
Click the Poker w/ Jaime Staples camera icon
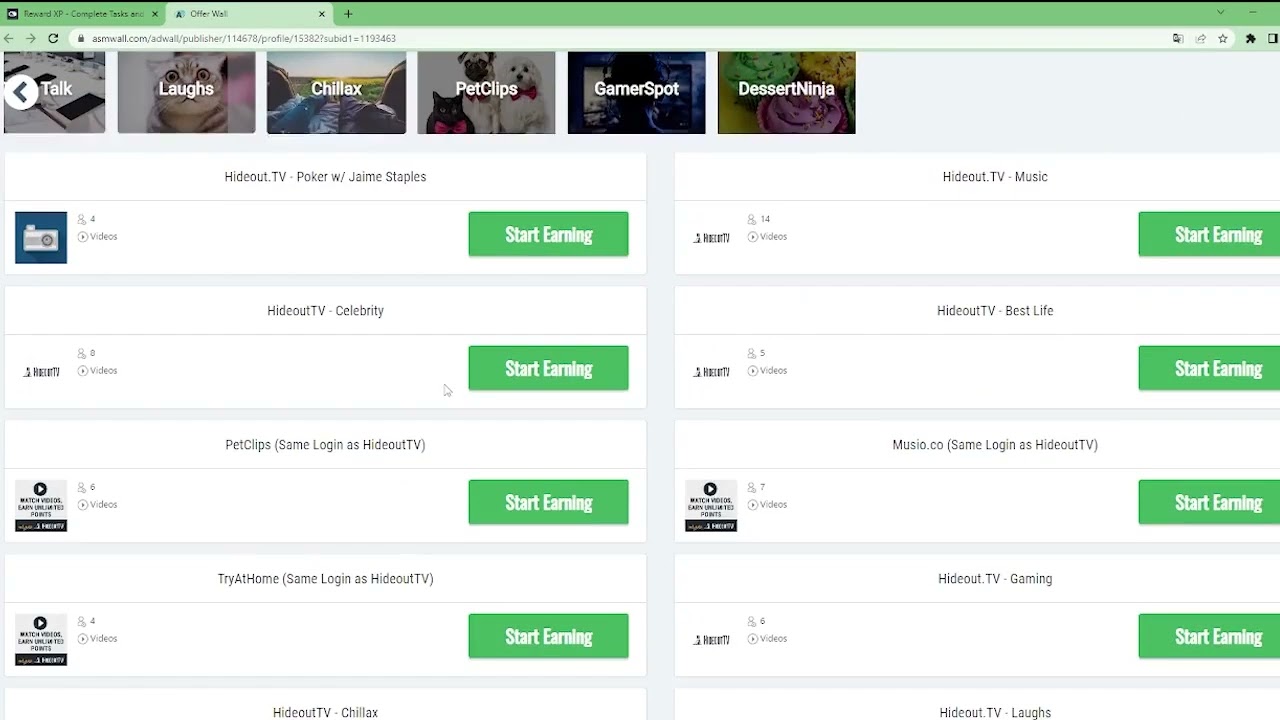point(41,237)
